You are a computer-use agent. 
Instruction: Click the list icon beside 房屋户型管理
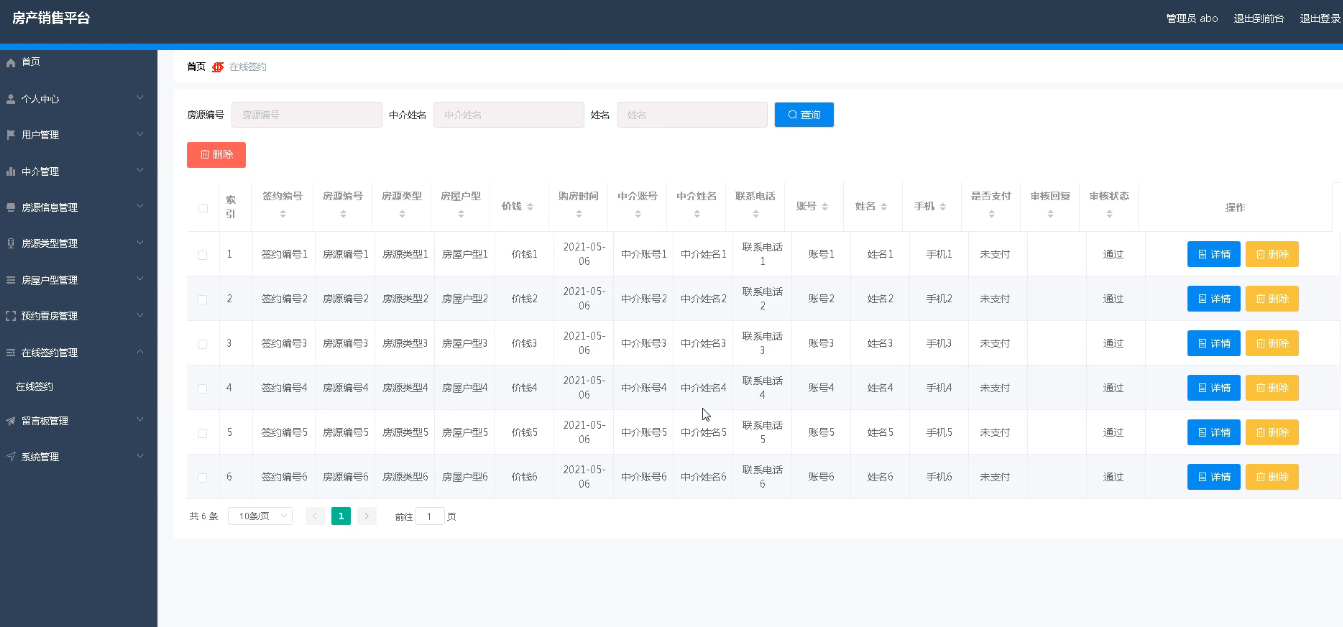[11, 280]
